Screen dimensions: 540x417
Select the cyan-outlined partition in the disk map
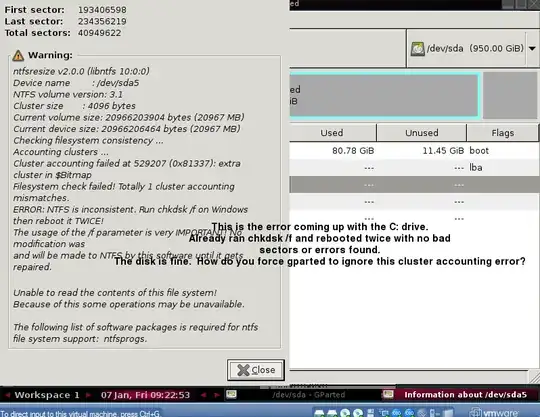pyautogui.click(x=384, y=95)
